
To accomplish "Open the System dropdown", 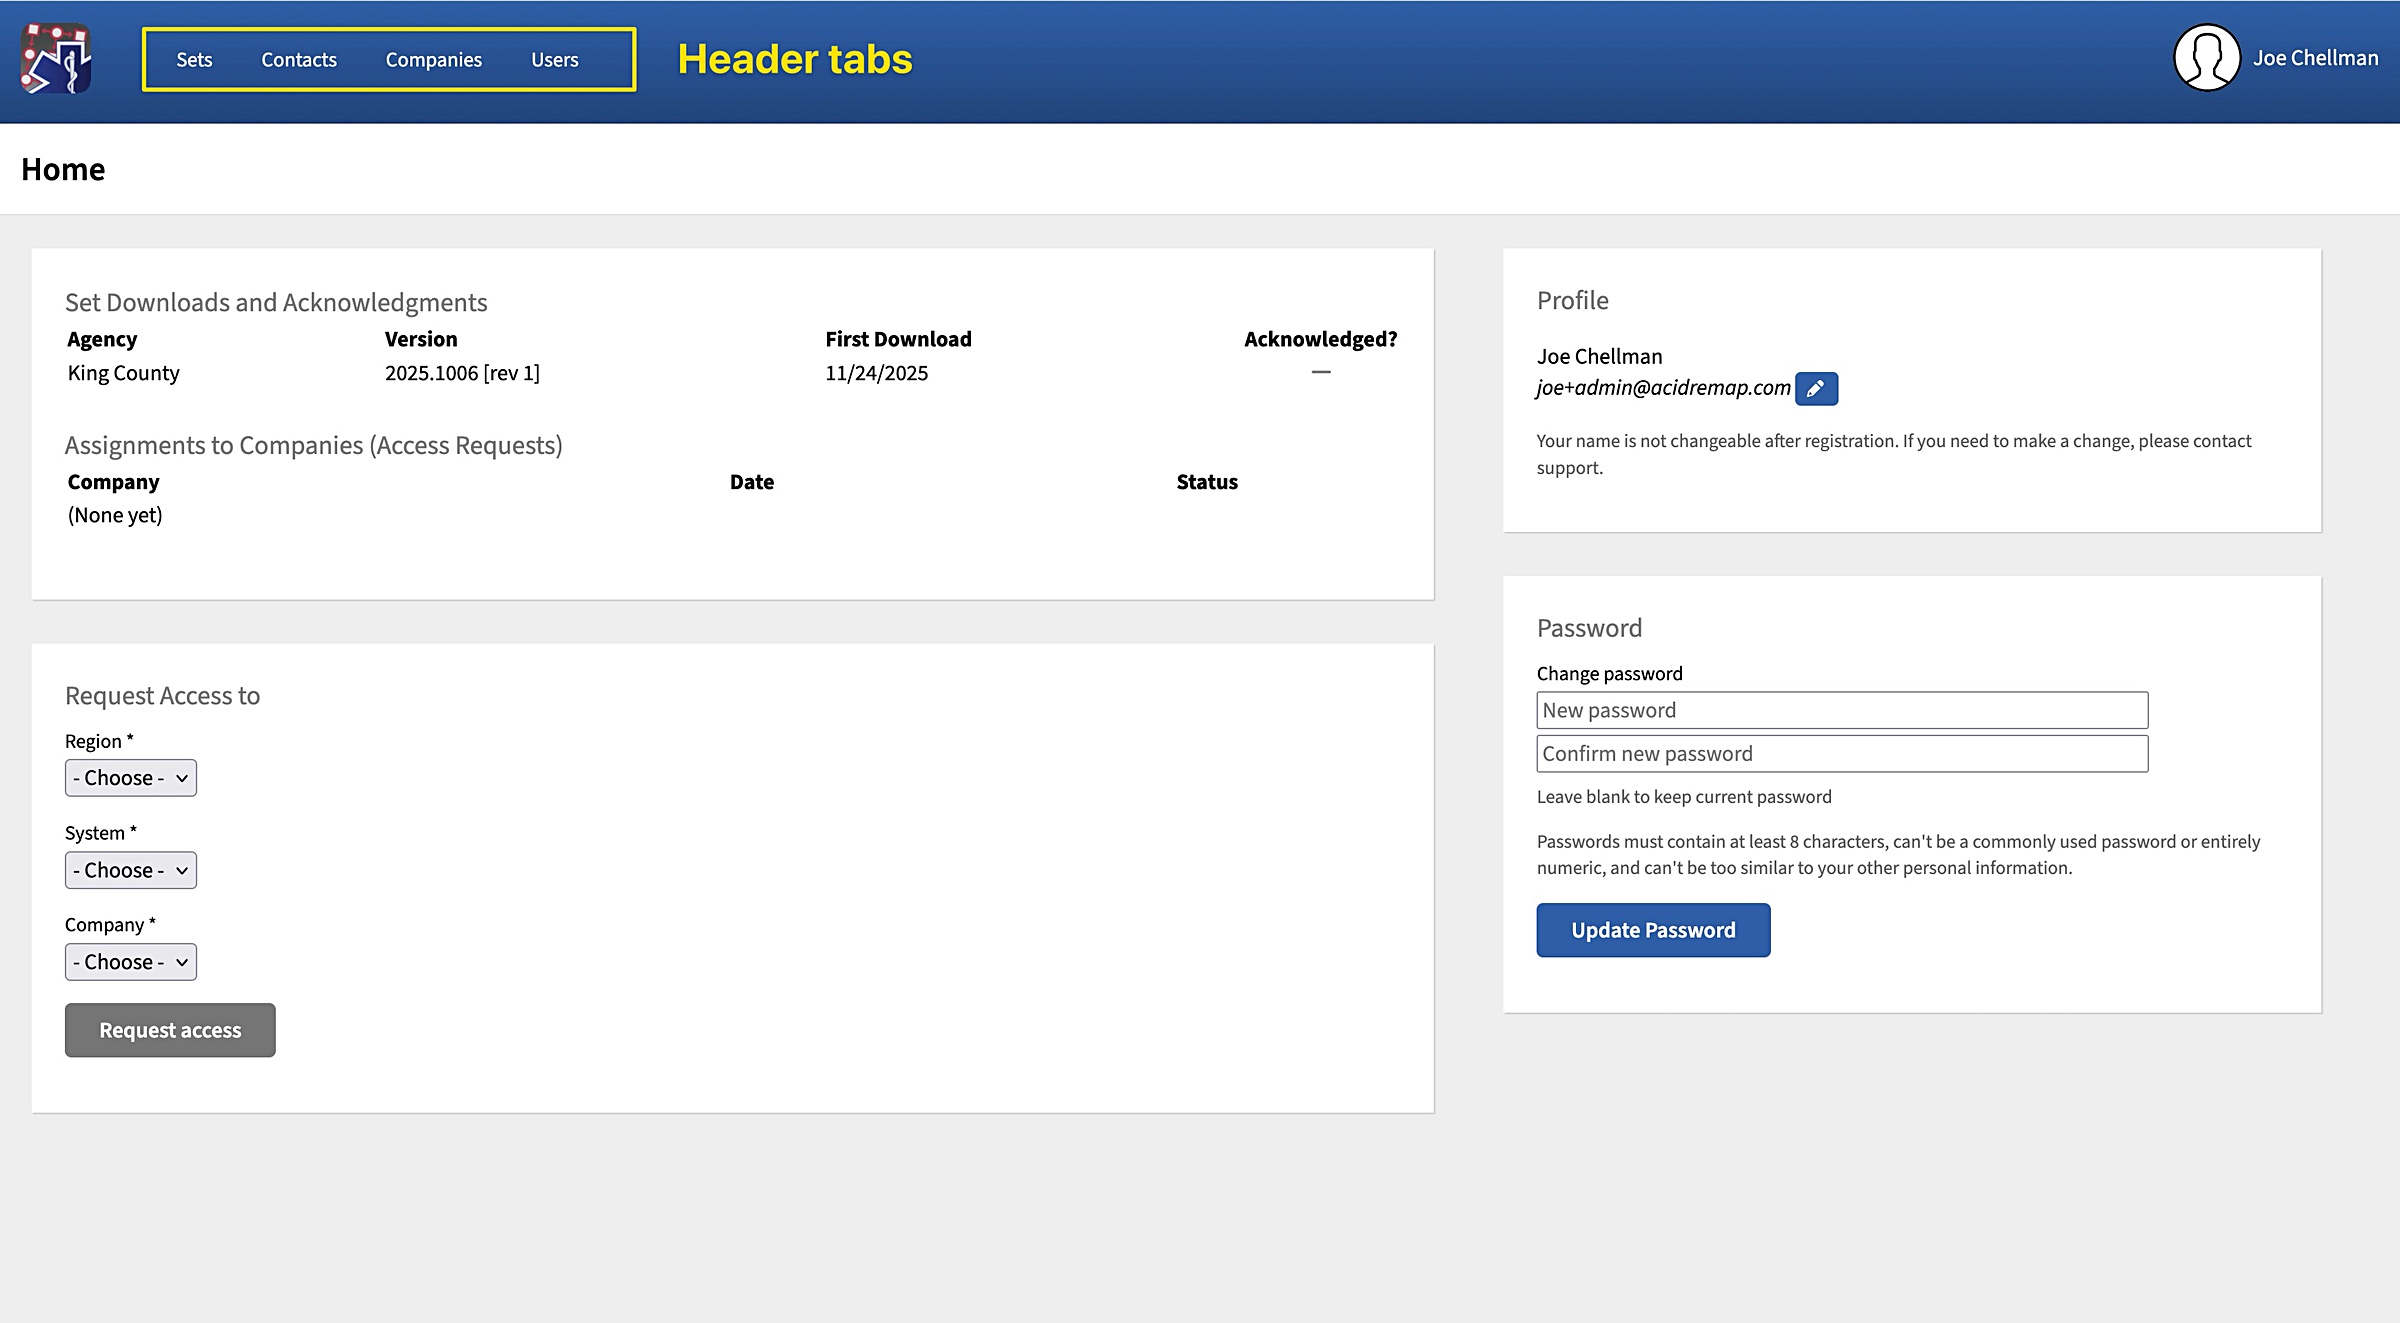I will 130,869.
